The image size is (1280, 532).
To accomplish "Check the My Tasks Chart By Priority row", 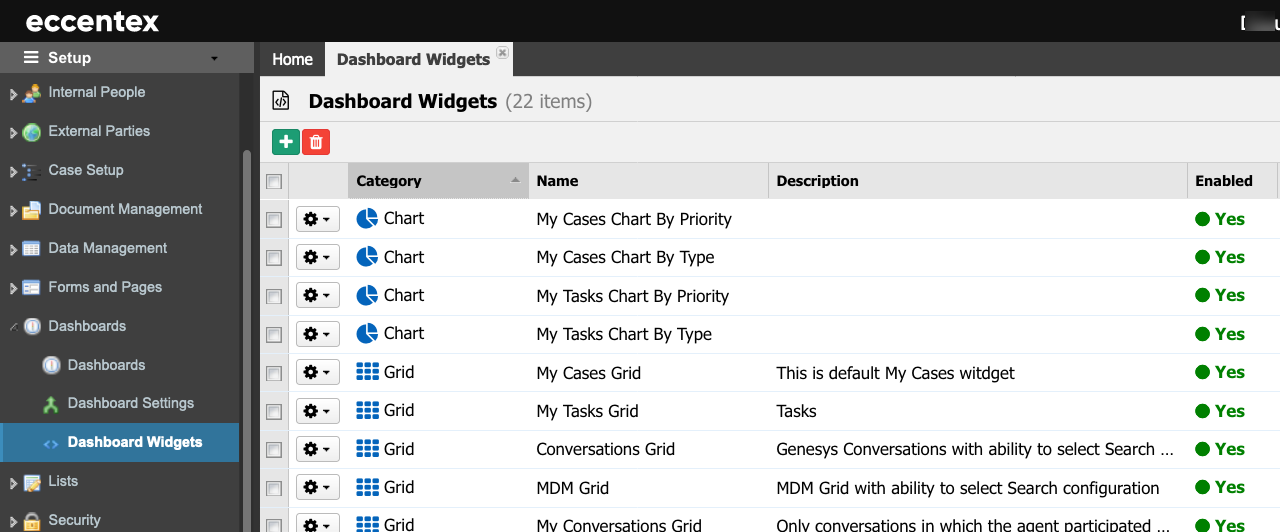I will (274, 296).
